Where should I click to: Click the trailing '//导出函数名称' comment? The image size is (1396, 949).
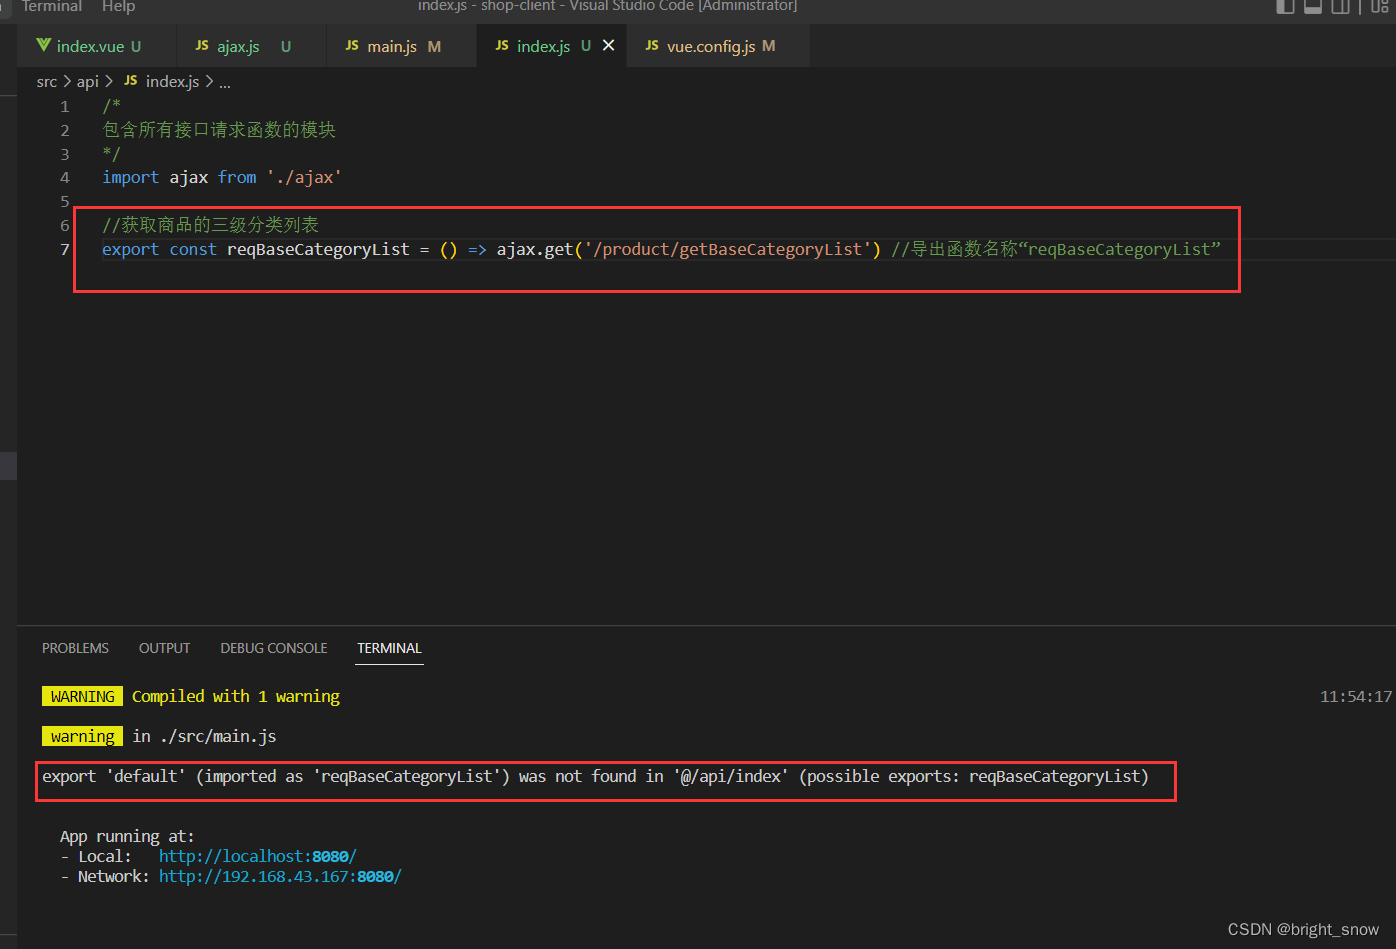click(1055, 250)
